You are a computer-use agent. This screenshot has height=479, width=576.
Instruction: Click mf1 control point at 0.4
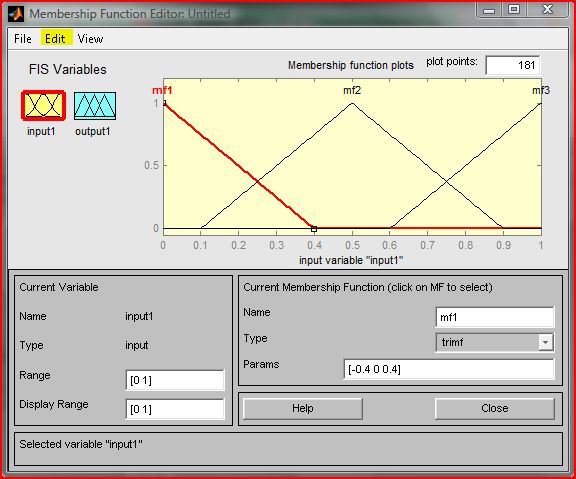314,229
